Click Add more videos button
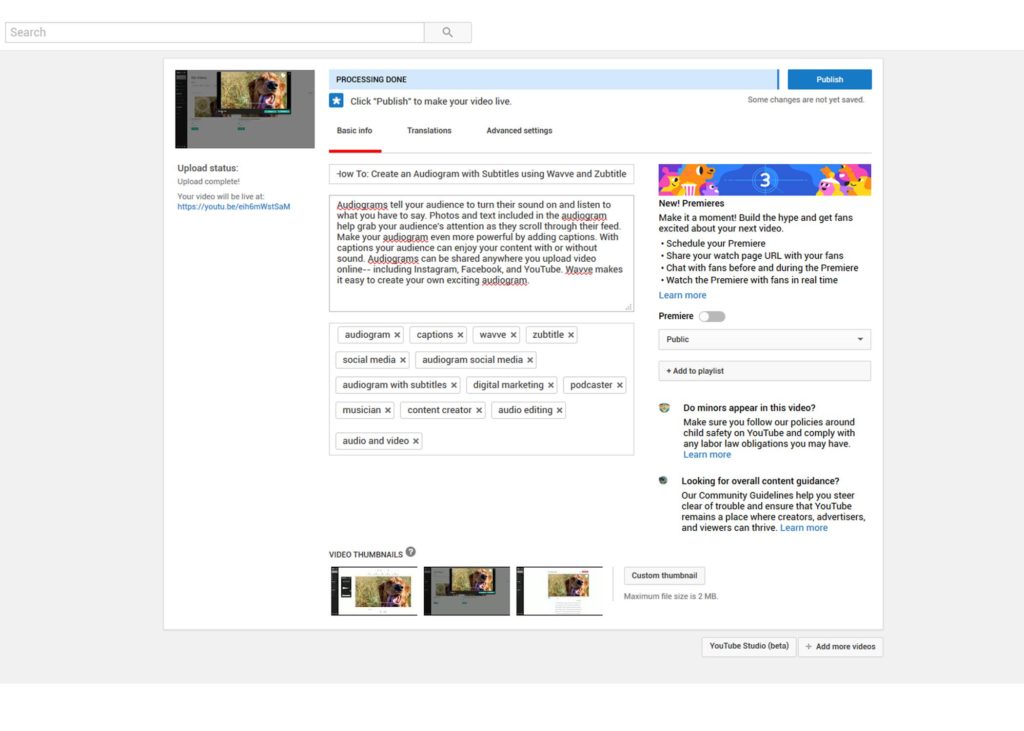The image size is (1024, 731). 840,647
